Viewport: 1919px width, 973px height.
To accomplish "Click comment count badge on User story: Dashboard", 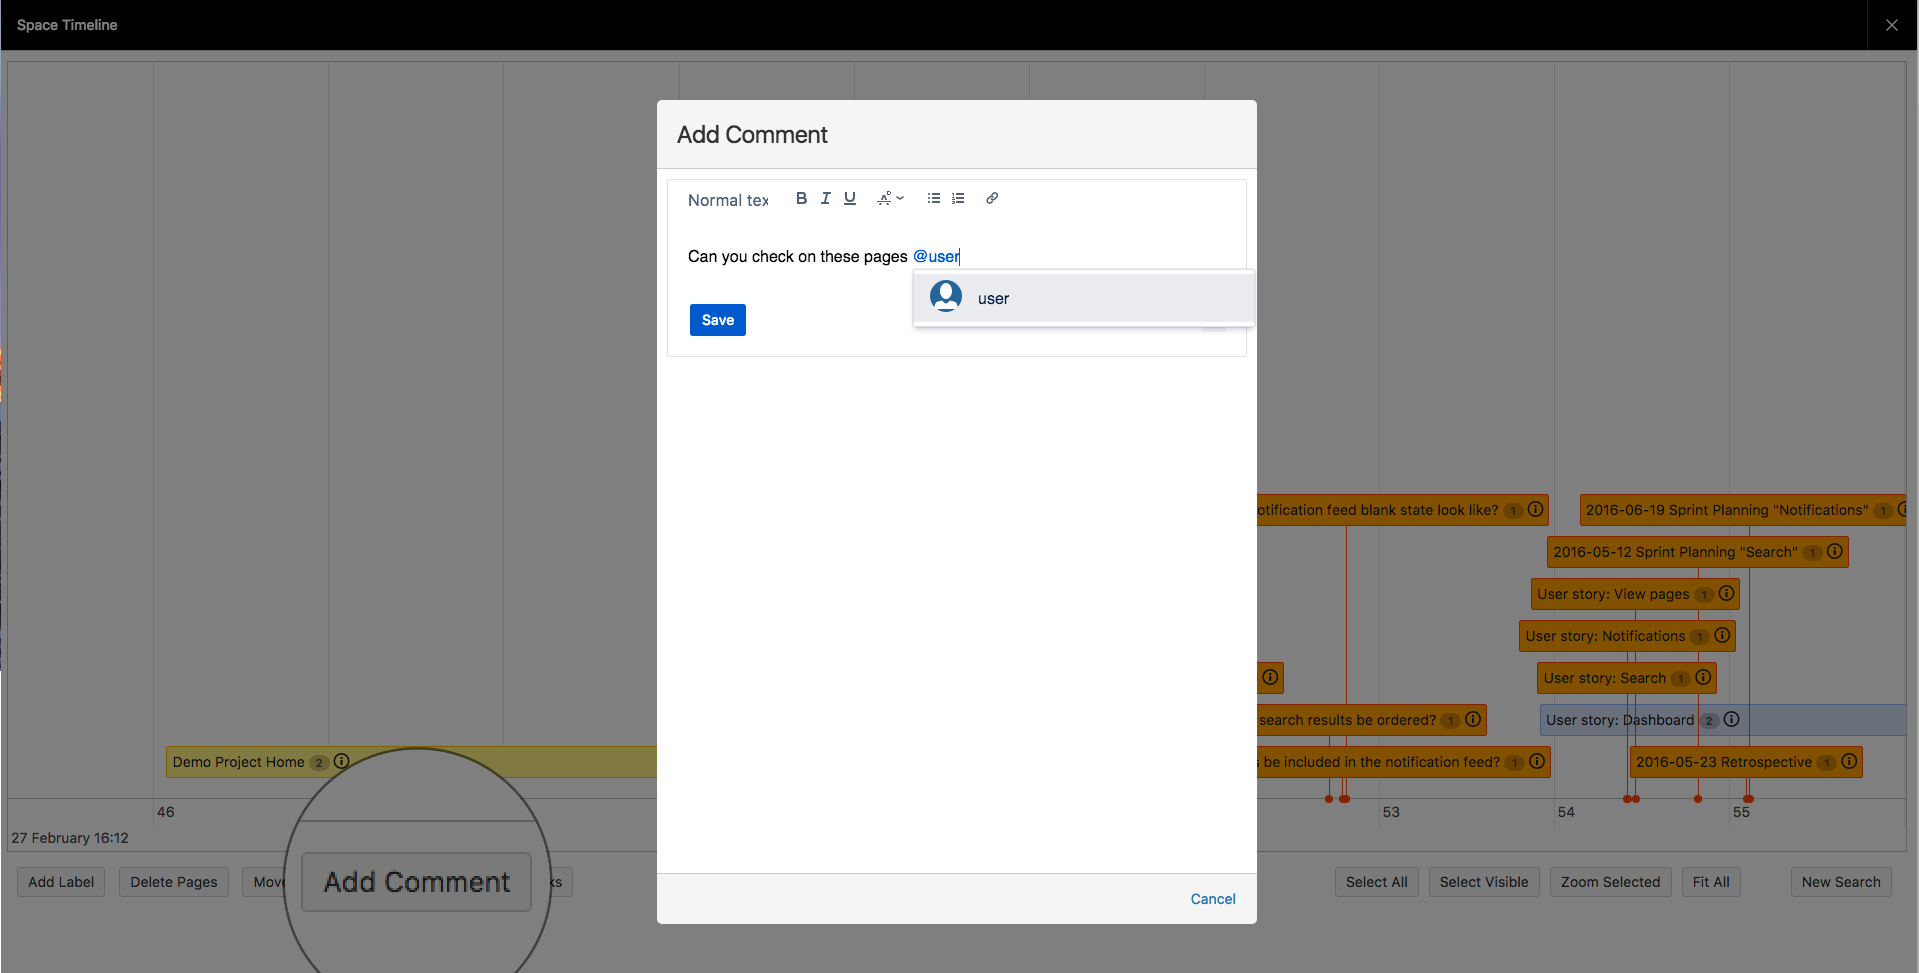I will click(x=1710, y=721).
